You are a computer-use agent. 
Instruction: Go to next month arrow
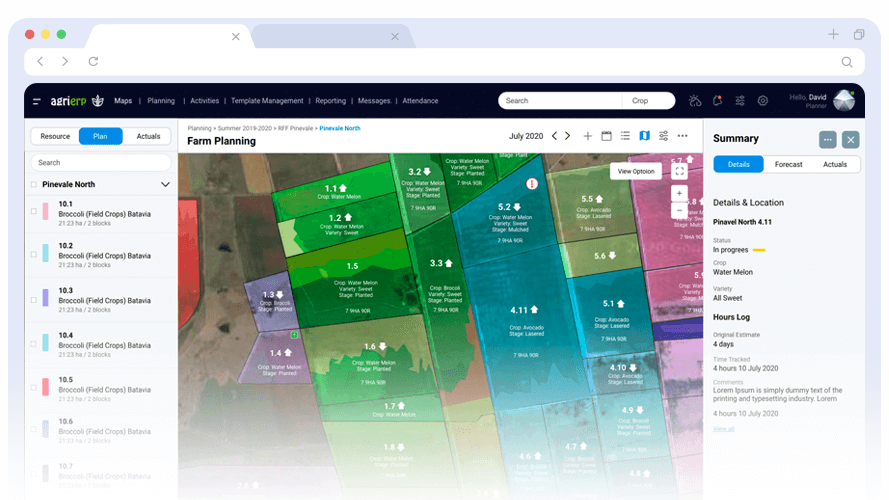[x=568, y=136]
